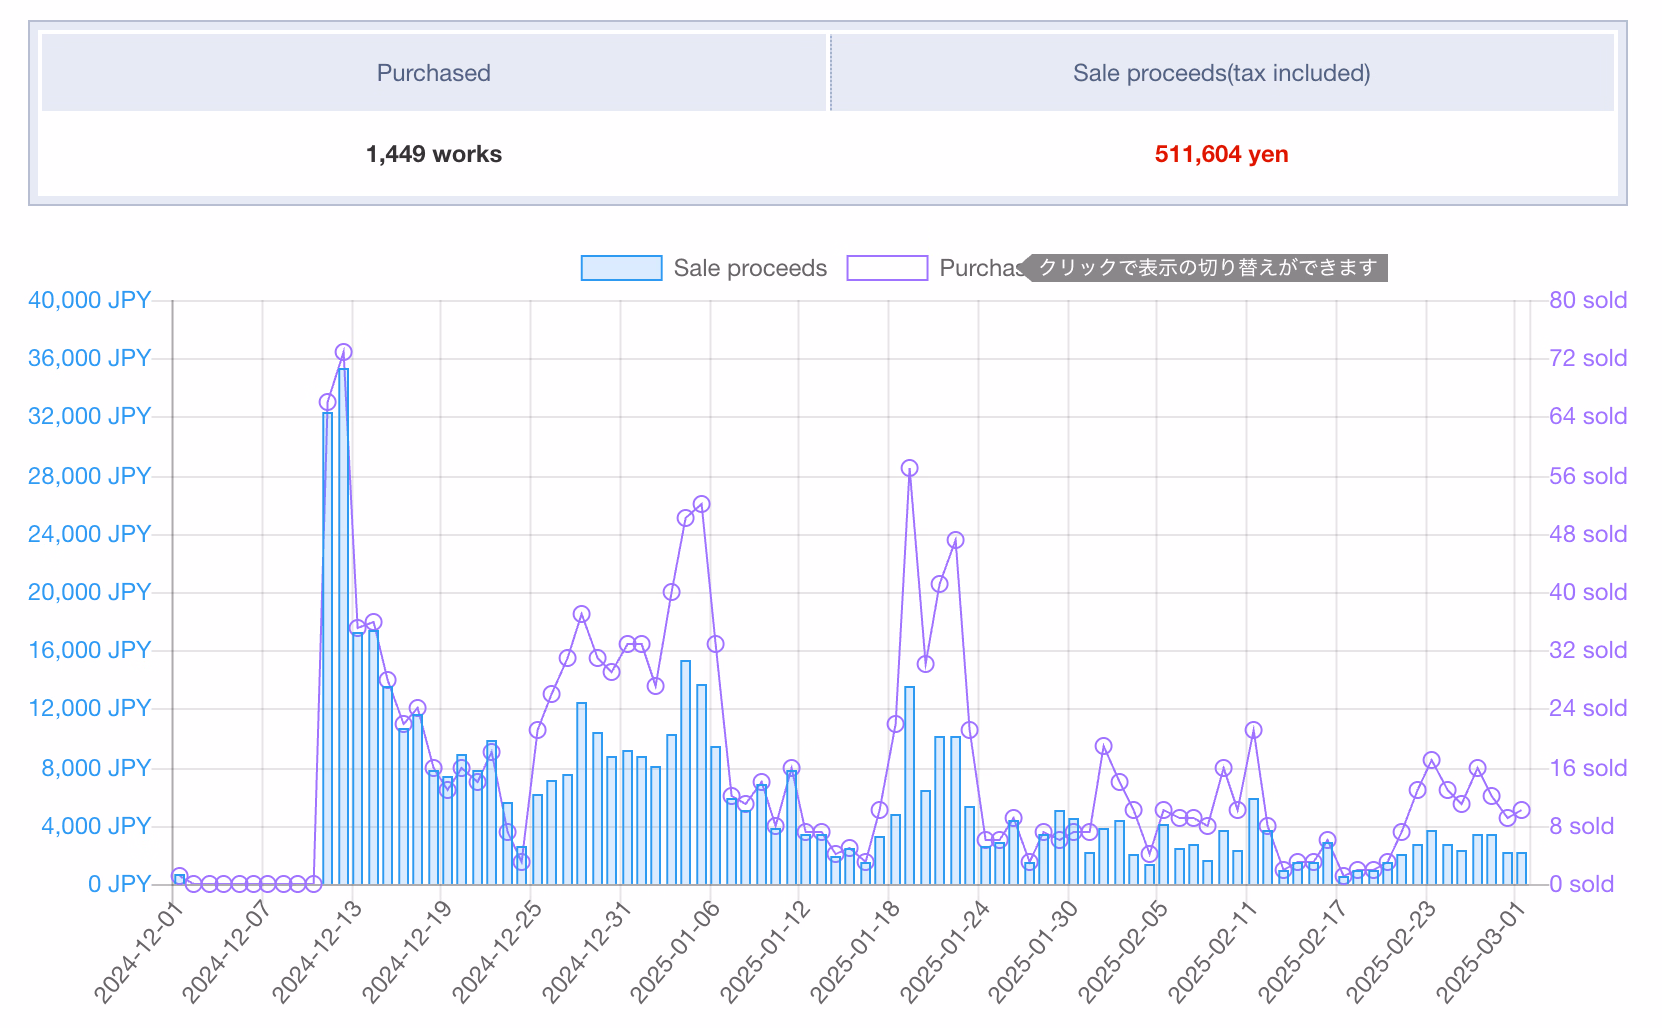Image resolution: width=1662 pixels, height=1028 pixels.
Task: Click the 2024-12-01 x-axis date label
Action: point(141,950)
